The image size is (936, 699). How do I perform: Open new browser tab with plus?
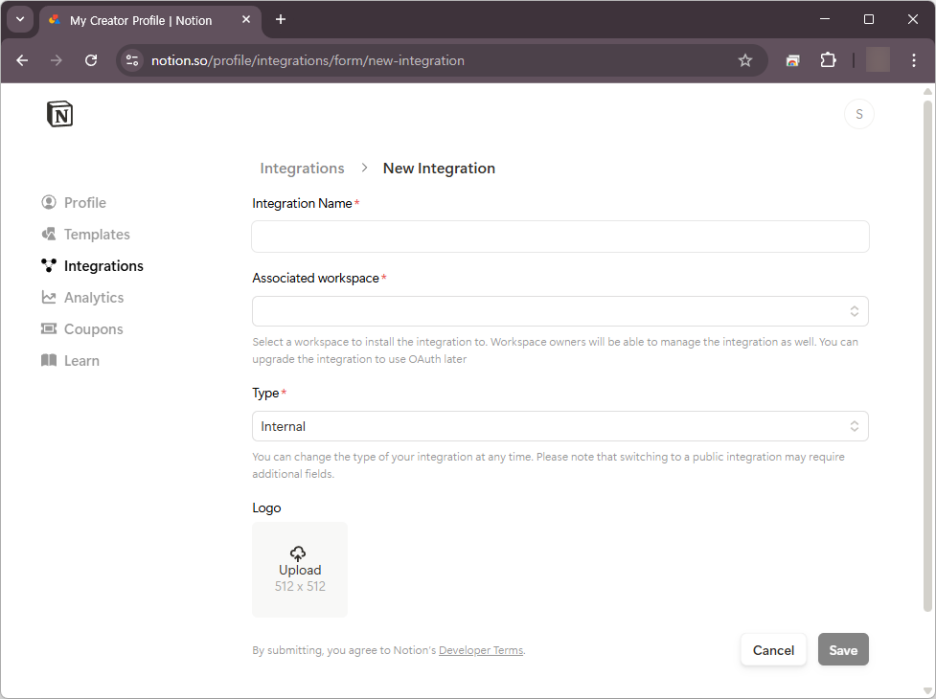click(x=281, y=20)
